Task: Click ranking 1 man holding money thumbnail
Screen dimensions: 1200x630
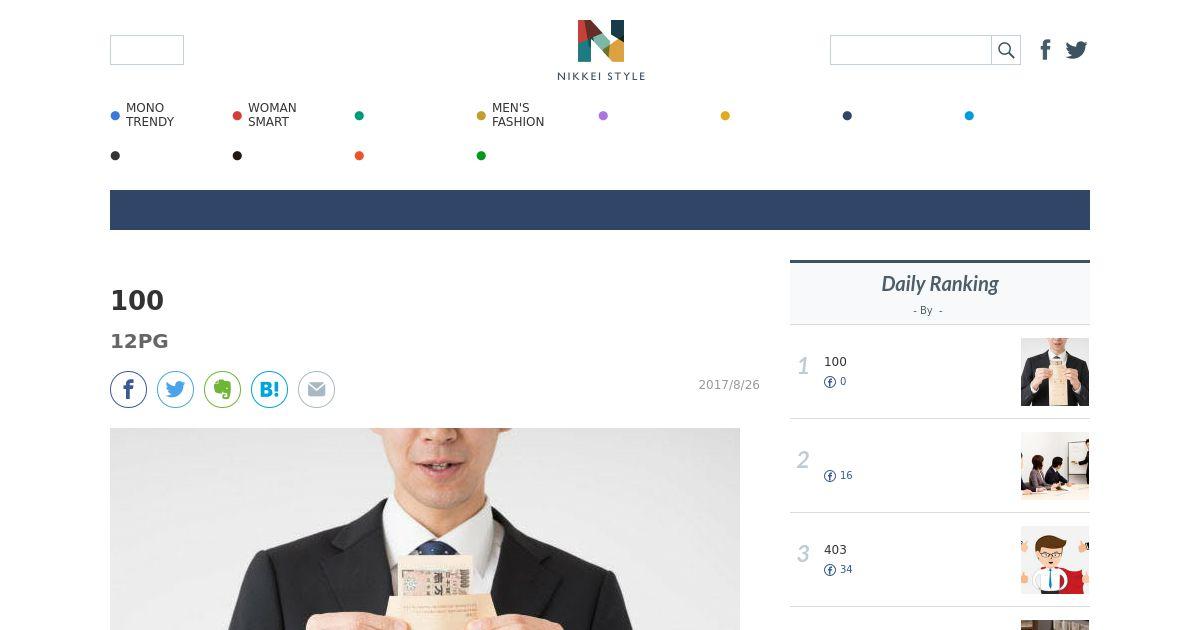Action: point(1055,372)
